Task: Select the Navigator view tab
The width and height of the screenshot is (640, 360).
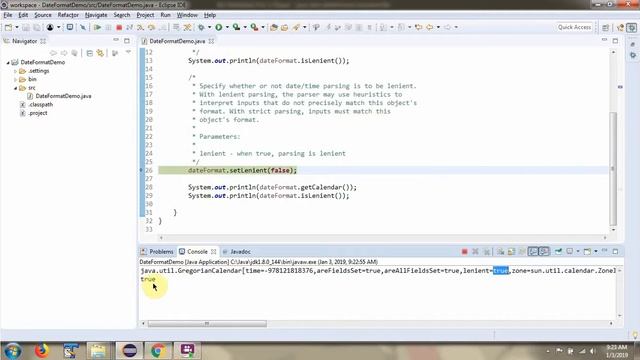Action: 24,41
